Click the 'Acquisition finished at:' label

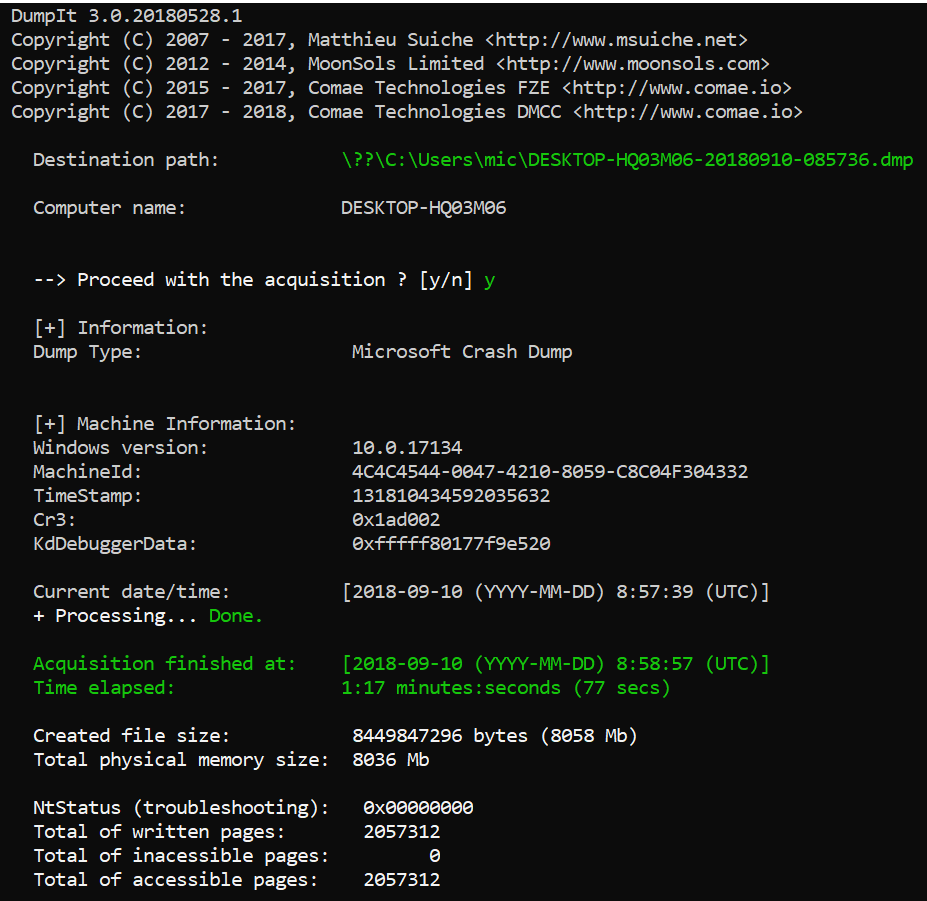coord(164,664)
